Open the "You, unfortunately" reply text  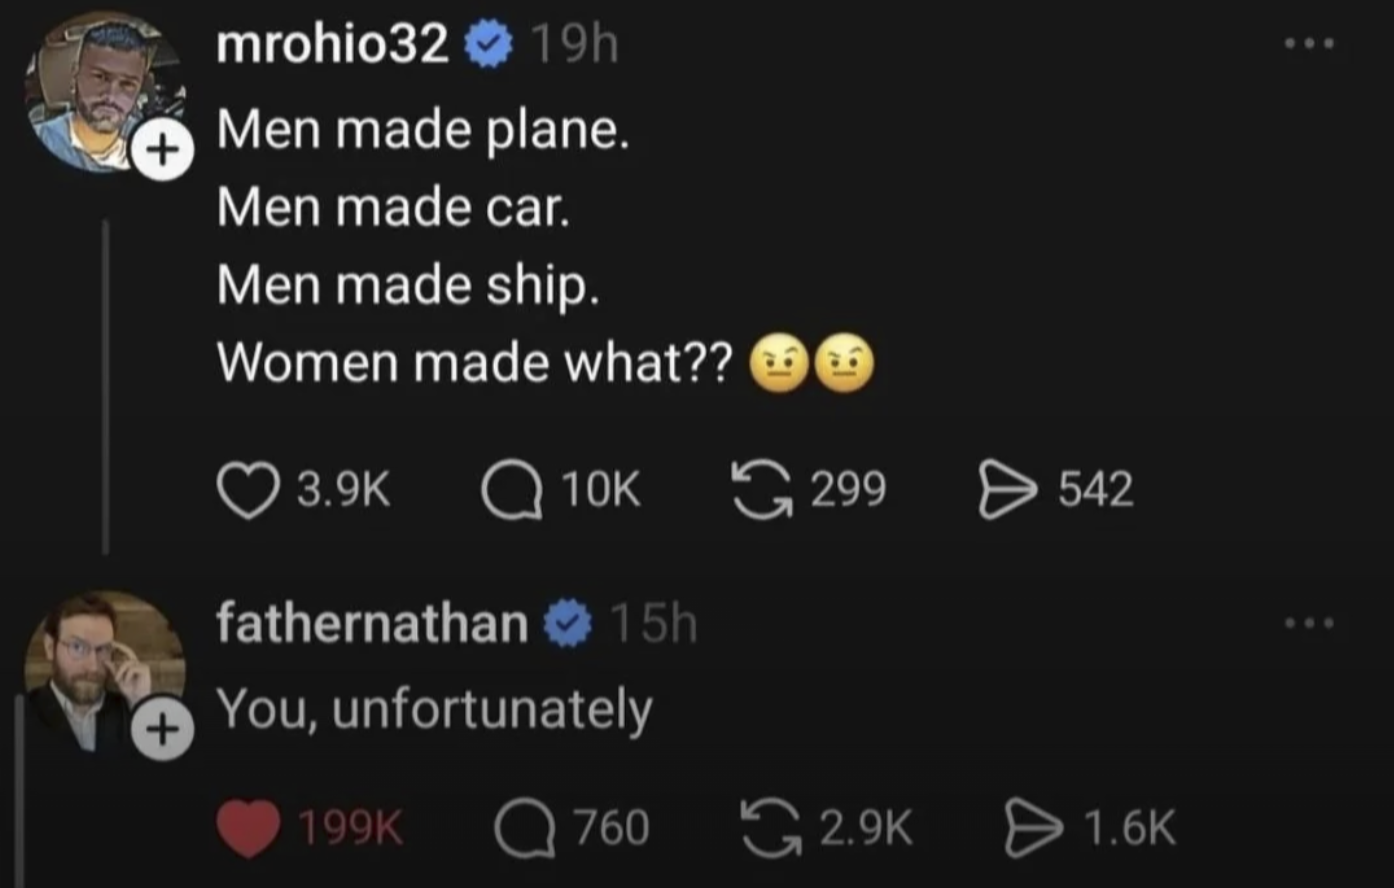tap(434, 709)
